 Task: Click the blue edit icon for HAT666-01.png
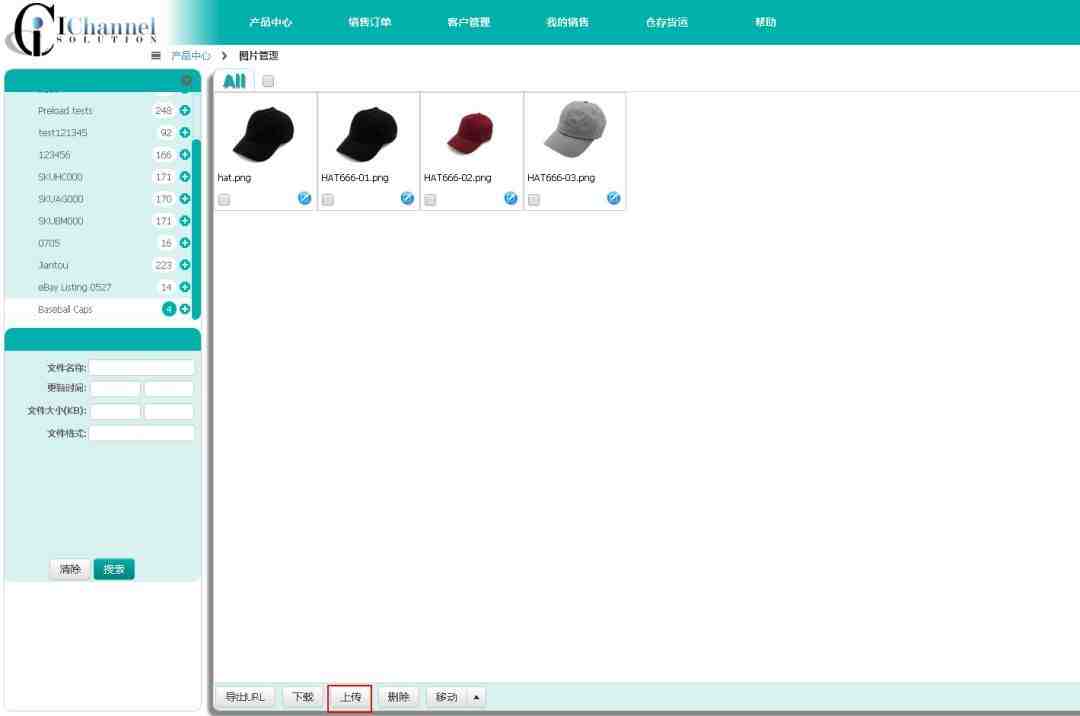tap(407, 198)
